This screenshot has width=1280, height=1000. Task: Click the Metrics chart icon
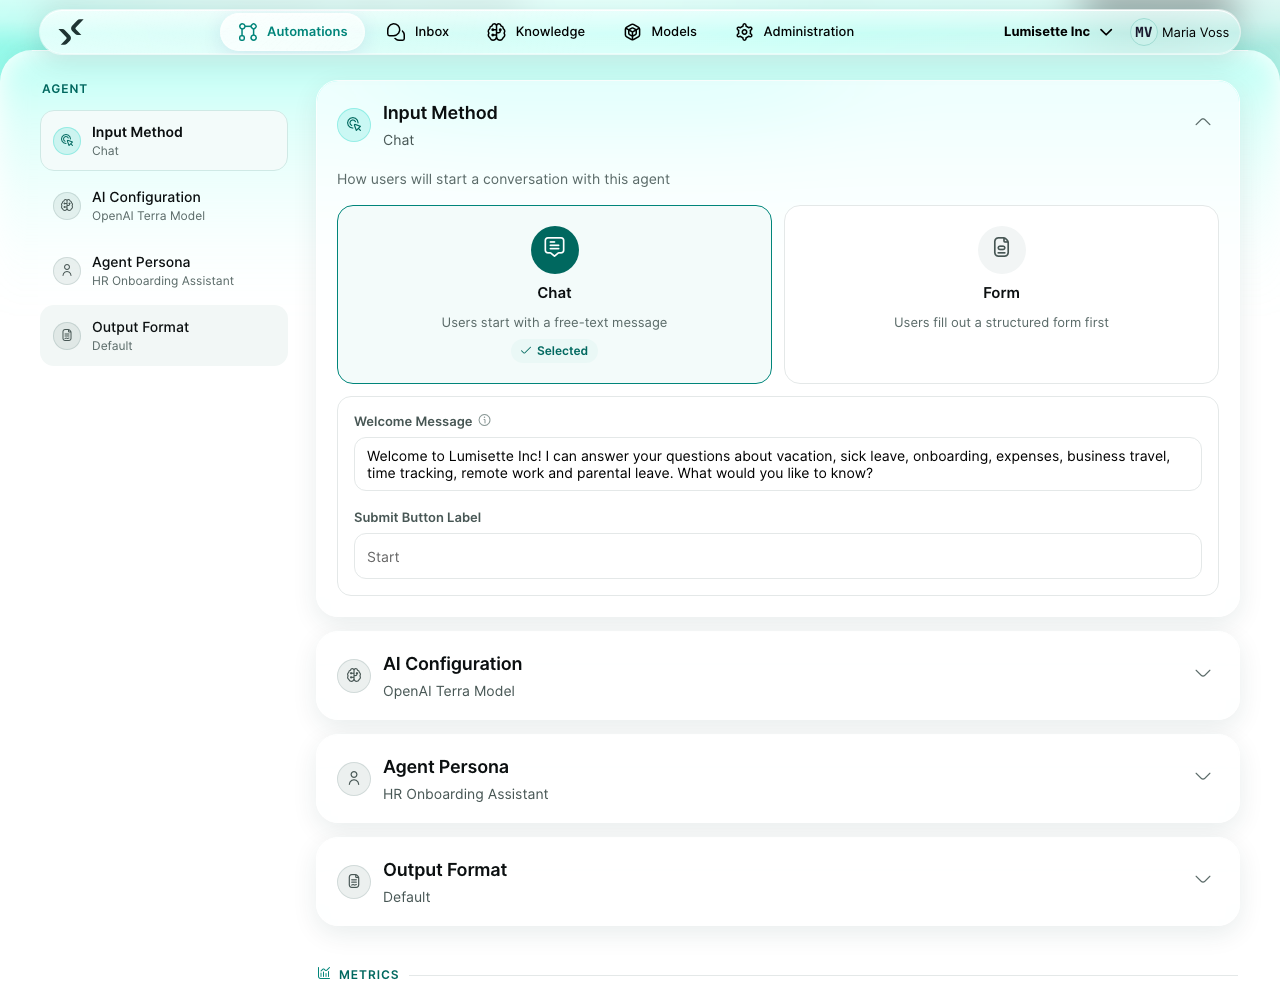pyautogui.click(x=324, y=974)
